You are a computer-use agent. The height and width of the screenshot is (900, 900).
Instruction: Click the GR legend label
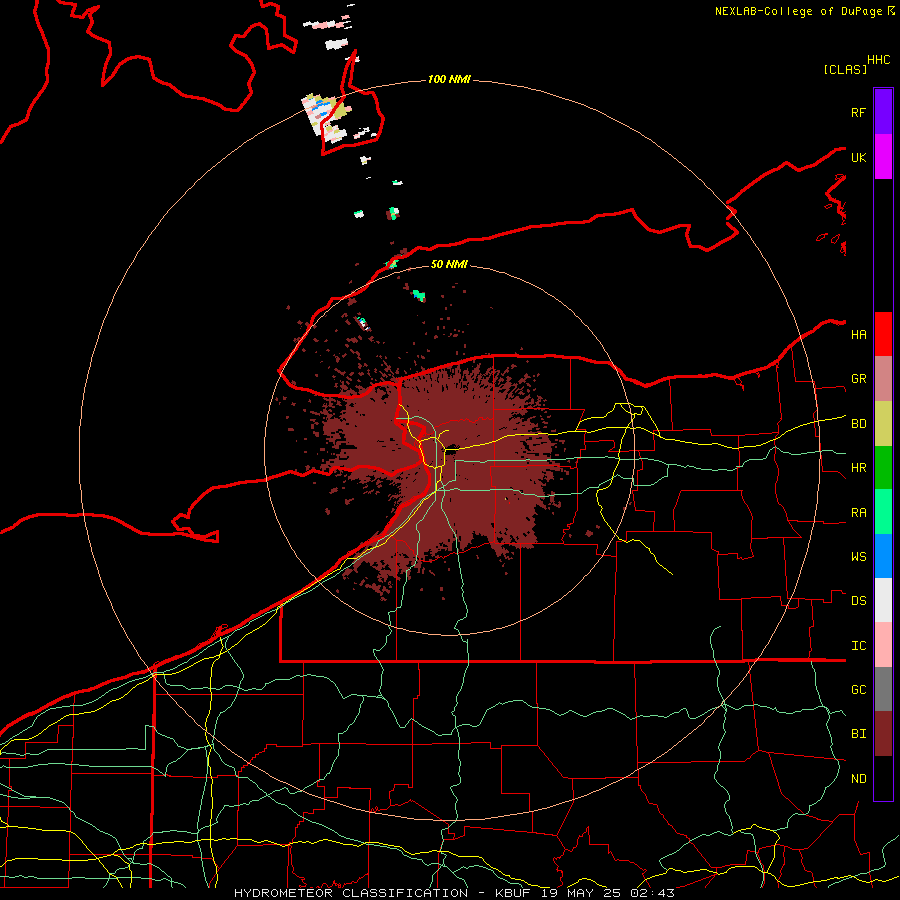tap(858, 379)
